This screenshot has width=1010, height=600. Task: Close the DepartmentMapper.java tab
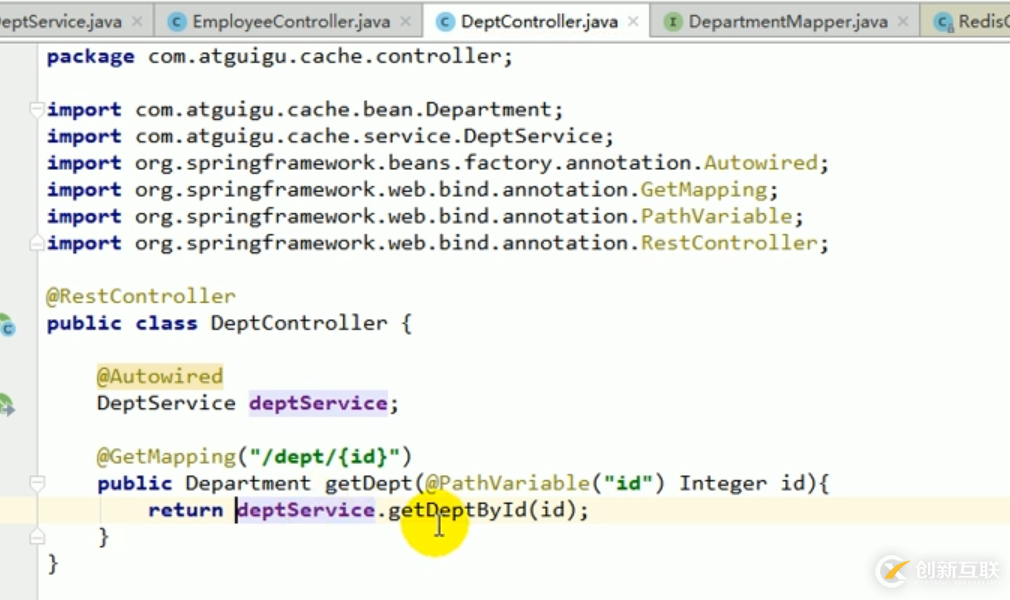point(905,21)
